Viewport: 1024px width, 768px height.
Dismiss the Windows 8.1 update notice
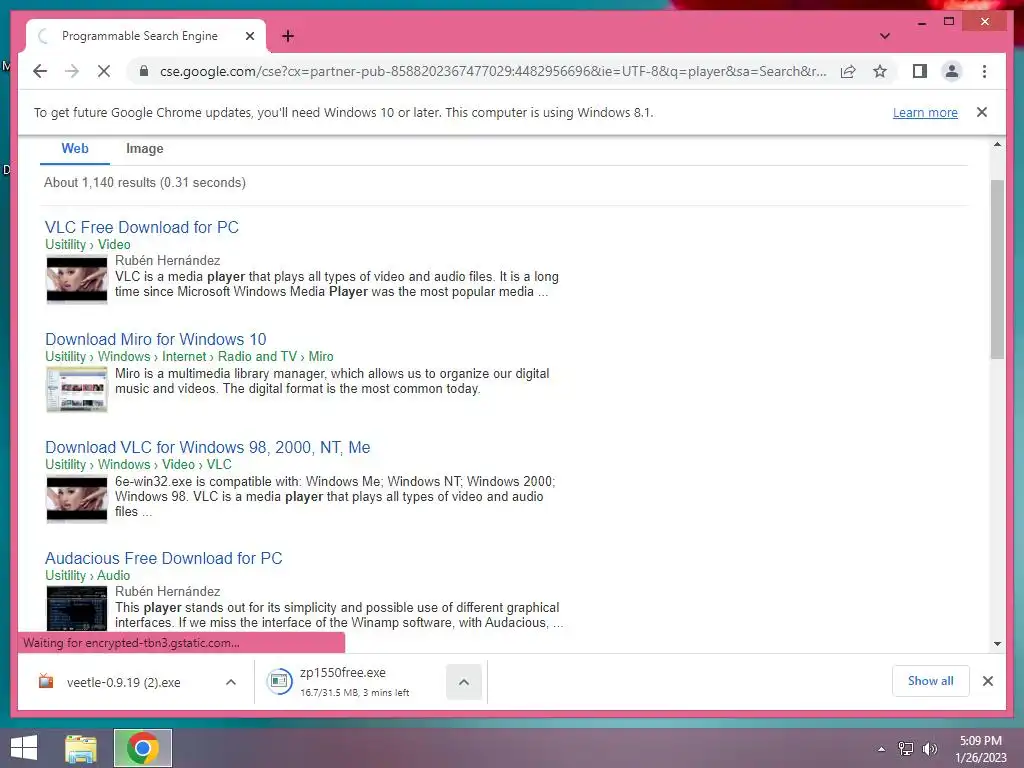[x=982, y=112]
